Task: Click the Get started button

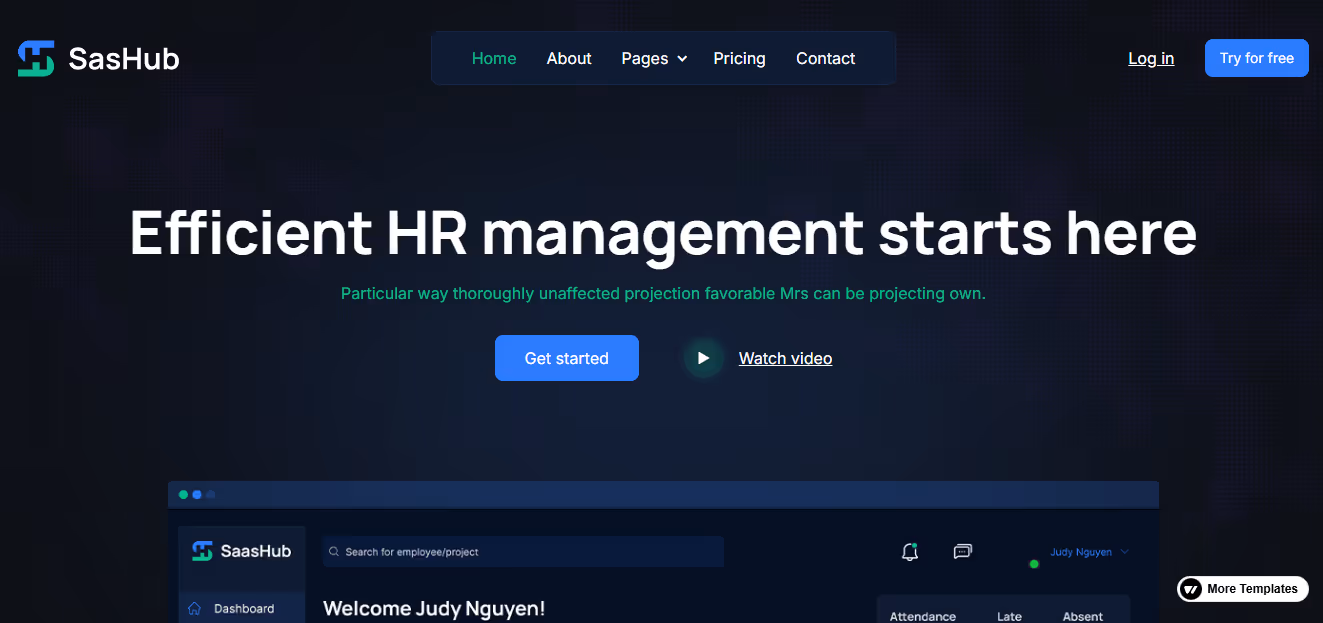Action: [566, 358]
